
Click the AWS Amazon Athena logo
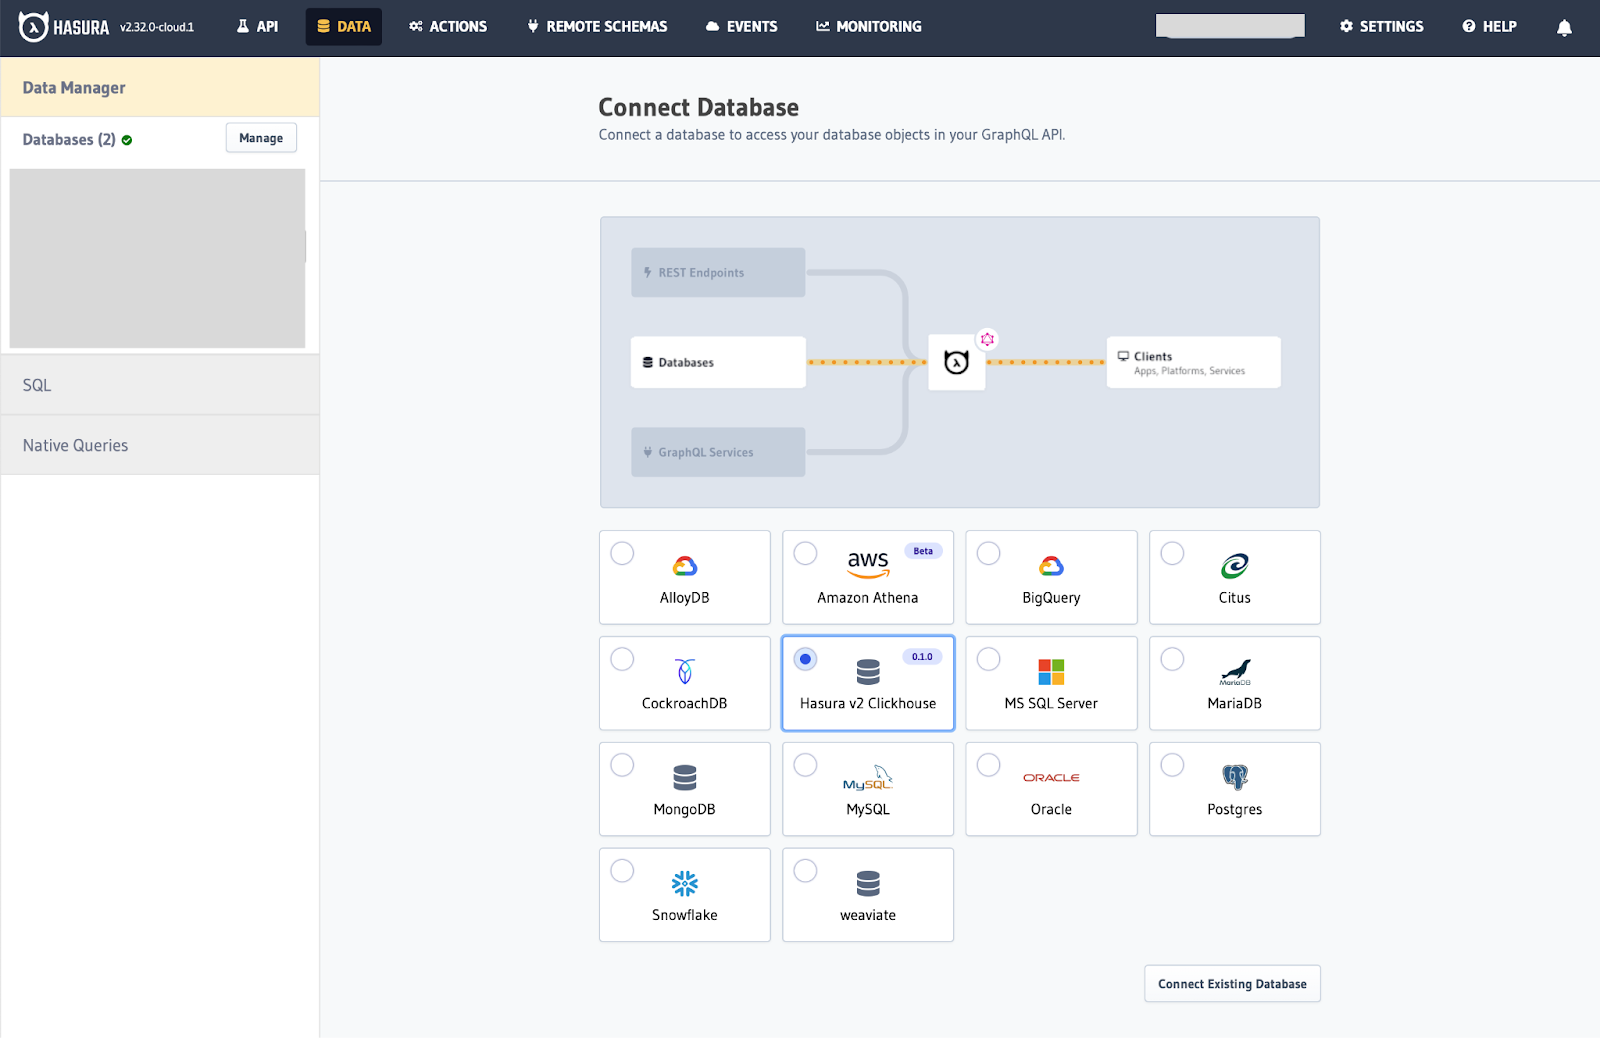868,564
